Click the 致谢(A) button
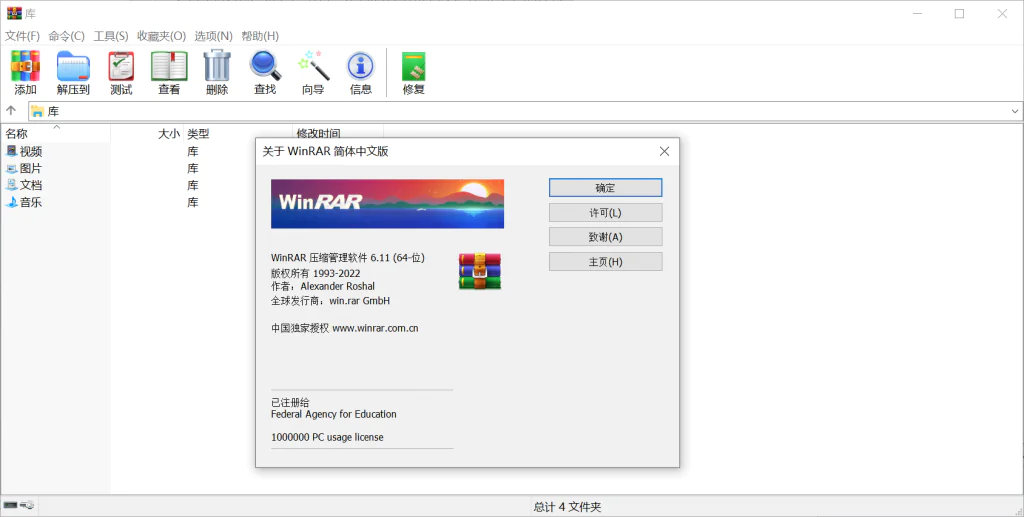 click(x=605, y=237)
